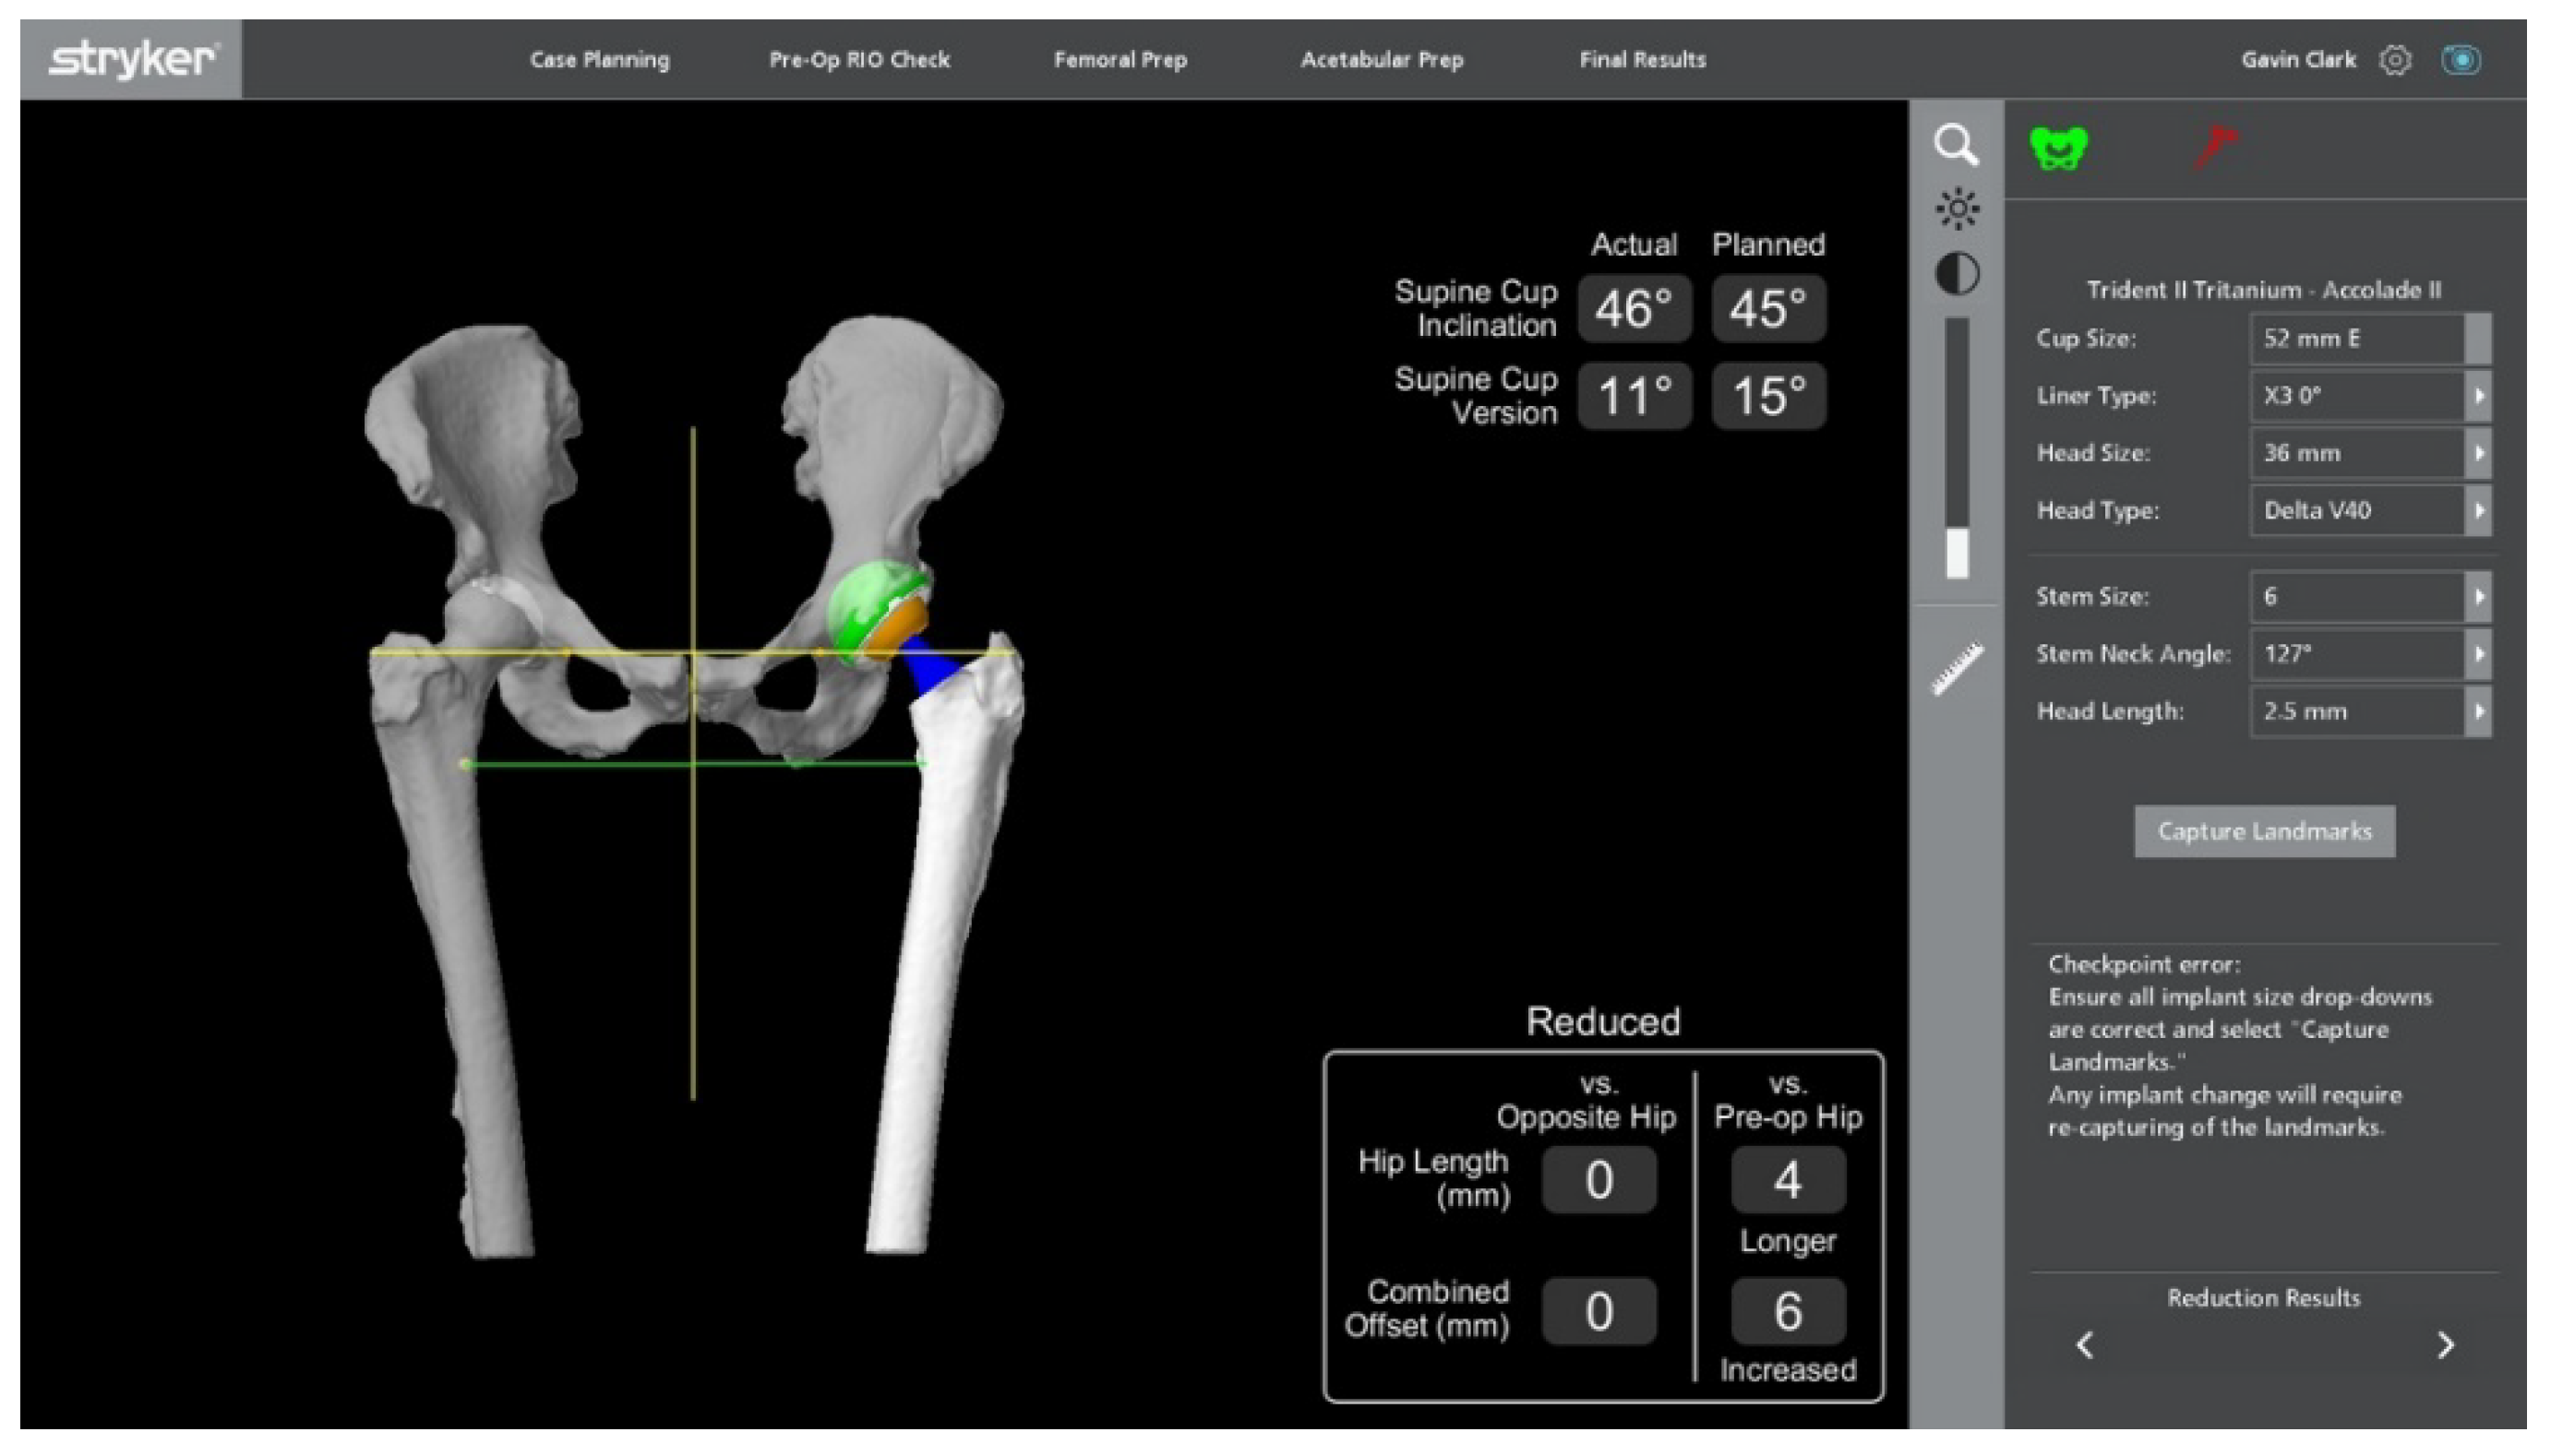Screen dimensions: 2551x1456
Task: Select the ruler measurement tool
Action: coord(1956,668)
